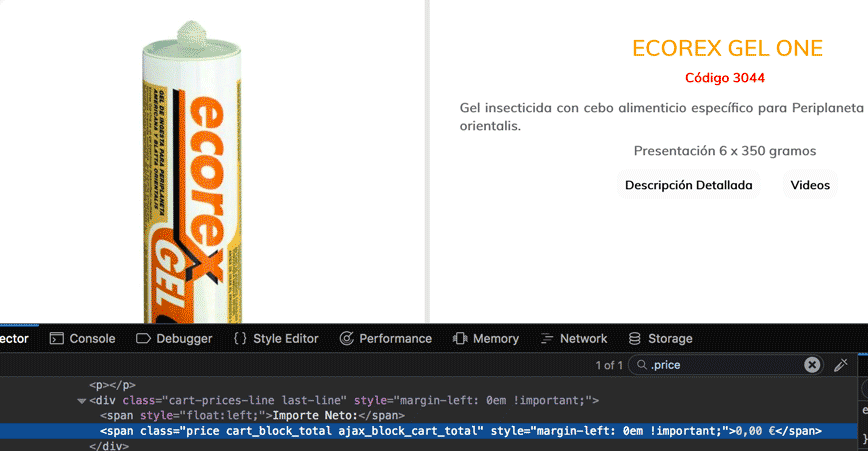The height and width of the screenshot is (451, 868).
Task: Click the Ecorex Gel product image
Action: pos(192,172)
